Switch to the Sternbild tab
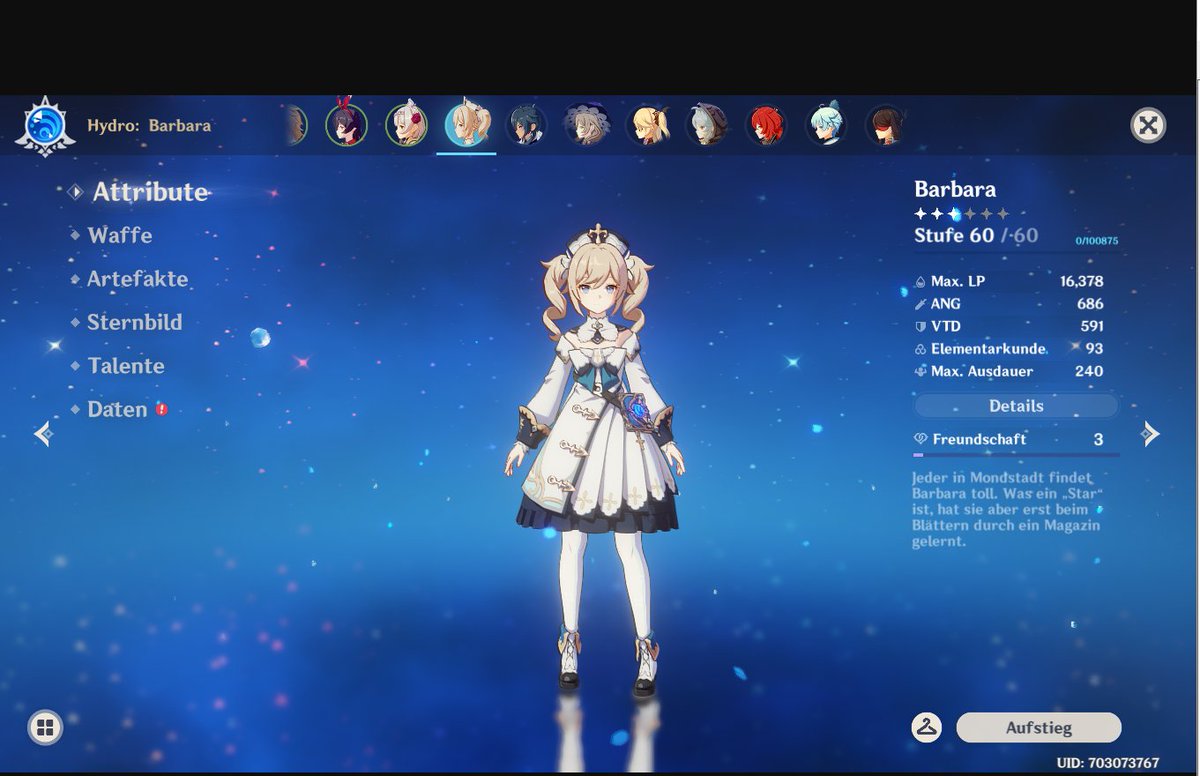This screenshot has height=776, width=1200. point(135,322)
